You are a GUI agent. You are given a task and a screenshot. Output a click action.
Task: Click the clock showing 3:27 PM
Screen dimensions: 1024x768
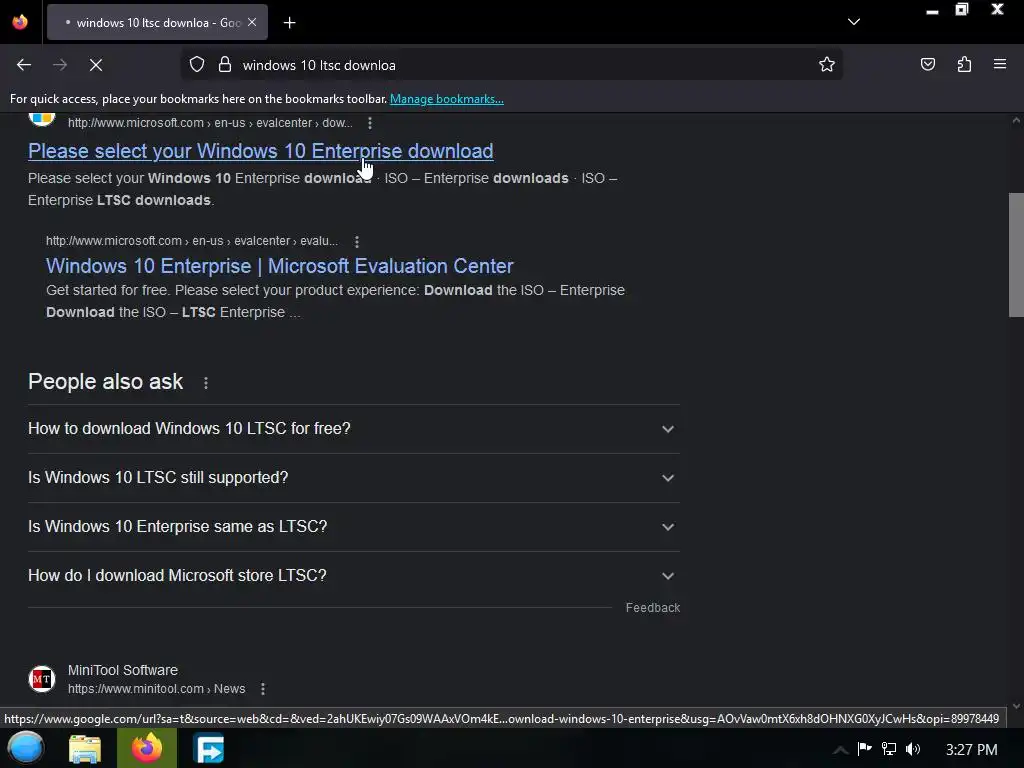(x=971, y=750)
